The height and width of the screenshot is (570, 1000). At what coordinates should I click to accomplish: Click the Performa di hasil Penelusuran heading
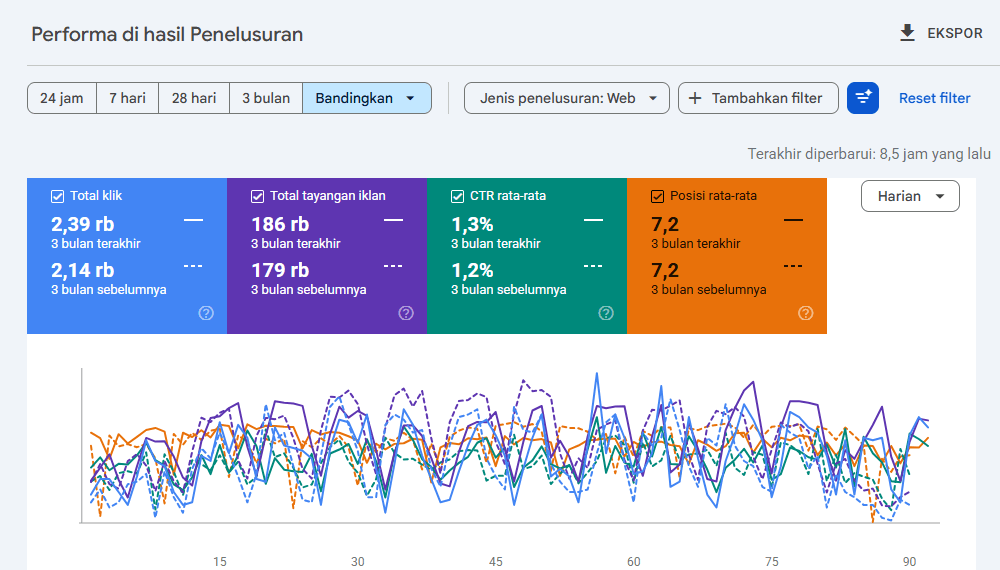(167, 34)
